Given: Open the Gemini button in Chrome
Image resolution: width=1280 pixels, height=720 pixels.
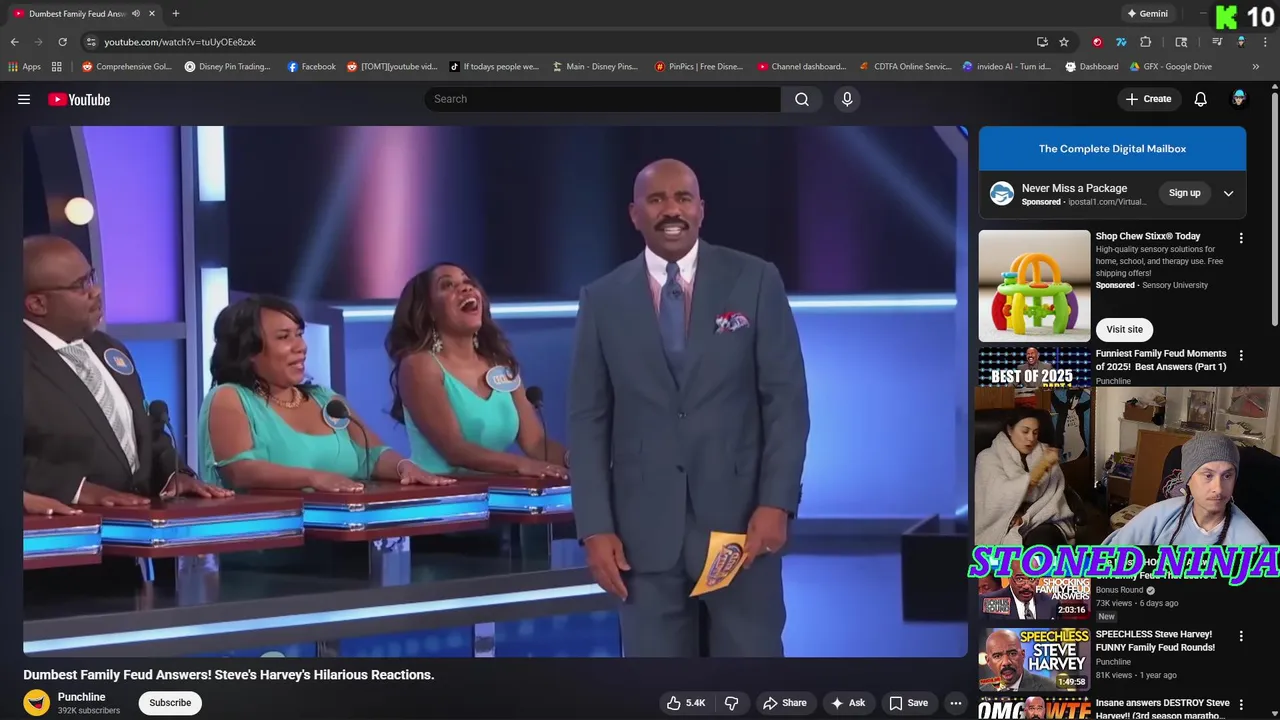Looking at the screenshot, I should coord(1147,14).
